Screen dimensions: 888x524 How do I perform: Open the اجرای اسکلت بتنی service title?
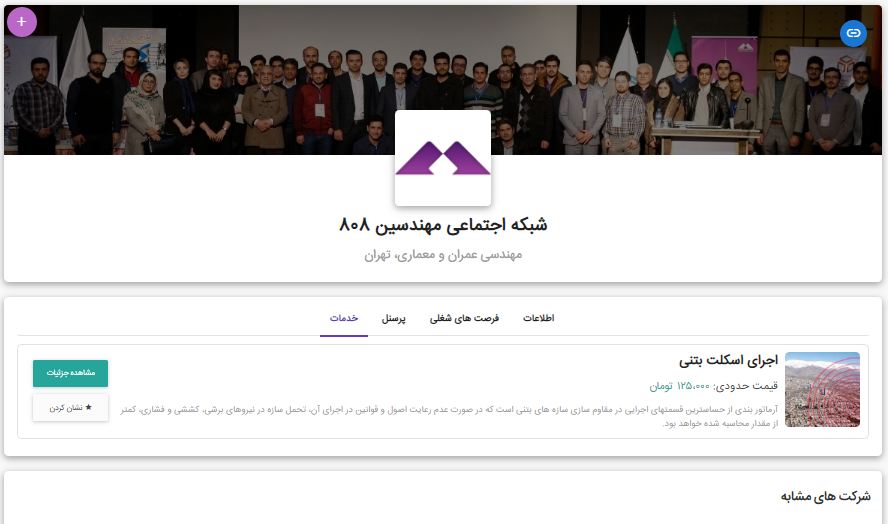point(728,360)
